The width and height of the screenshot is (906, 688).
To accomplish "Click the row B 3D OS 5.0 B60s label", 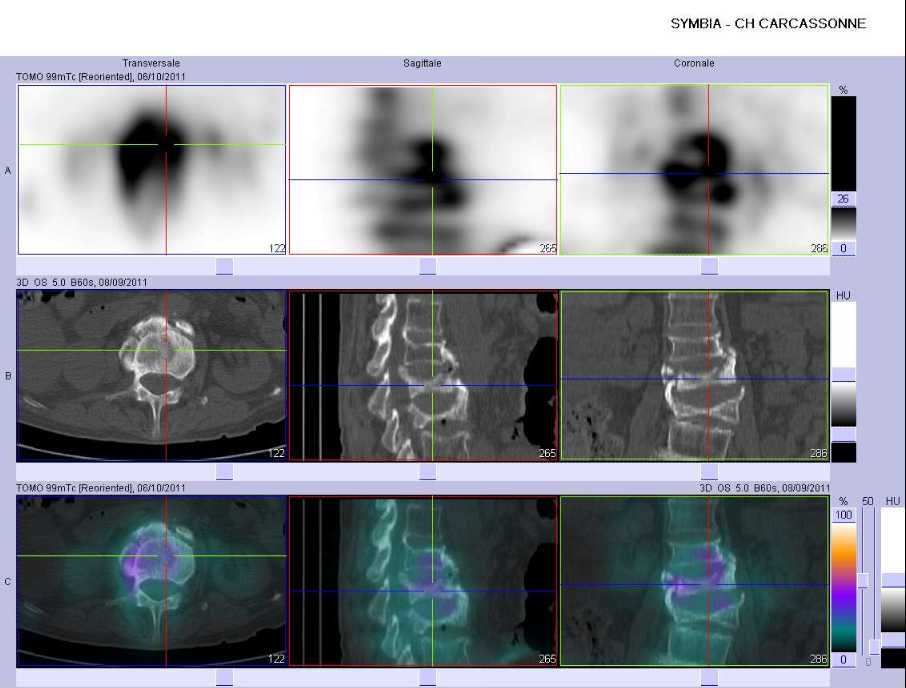I will click(x=81, y=282).
